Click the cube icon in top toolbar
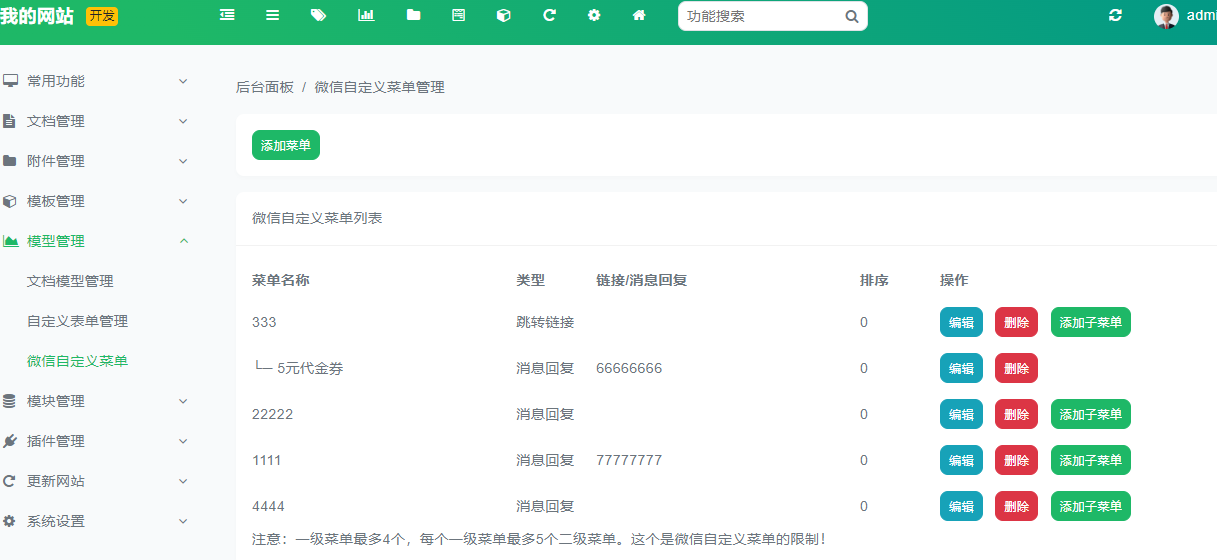1217x560 pixels. [504, 16]
